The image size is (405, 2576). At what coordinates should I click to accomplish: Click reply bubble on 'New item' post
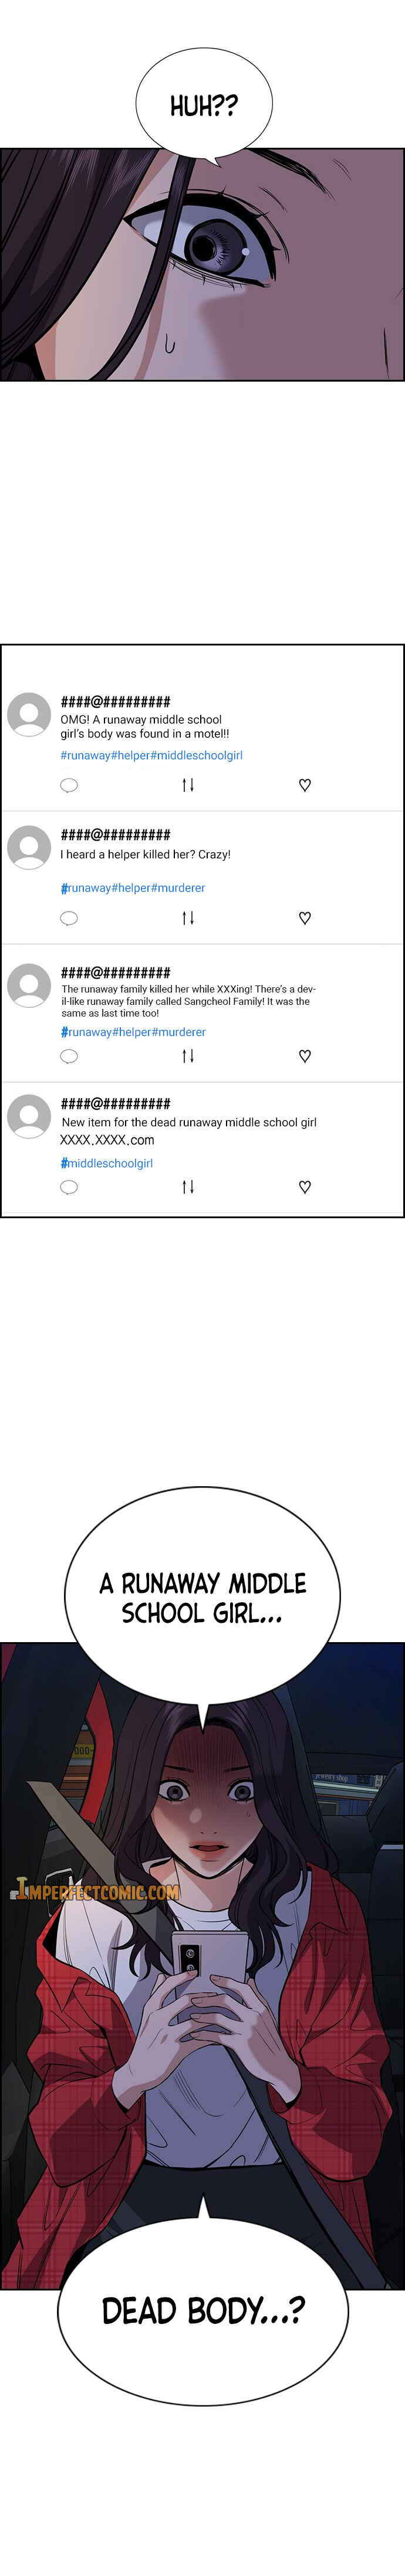click(x=69, y=1187)
